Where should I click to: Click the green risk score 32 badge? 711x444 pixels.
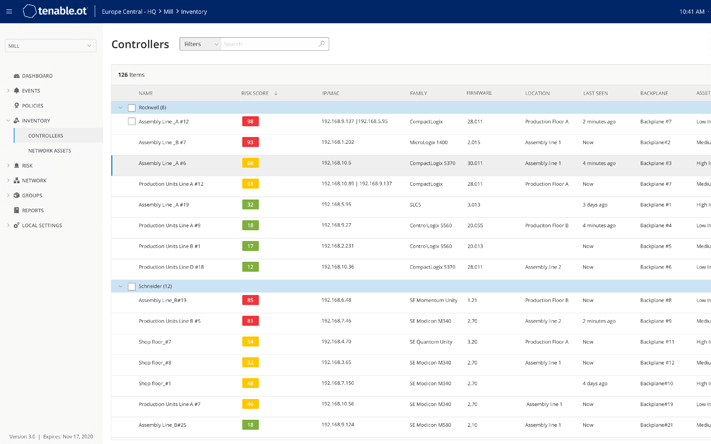click(250, 205)
